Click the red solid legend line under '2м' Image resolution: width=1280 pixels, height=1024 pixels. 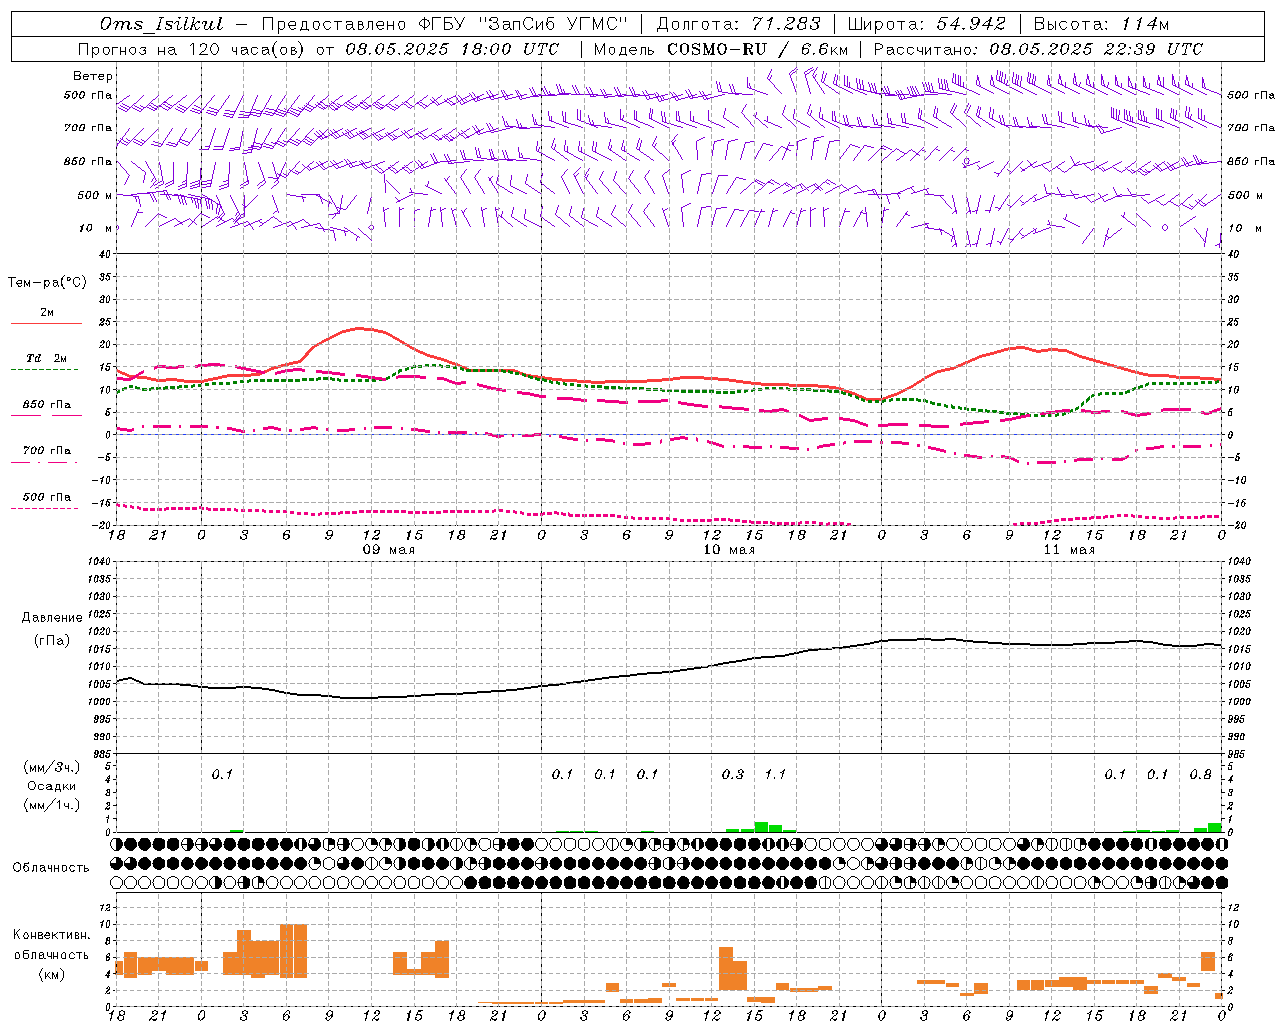[x=46, y=323]
